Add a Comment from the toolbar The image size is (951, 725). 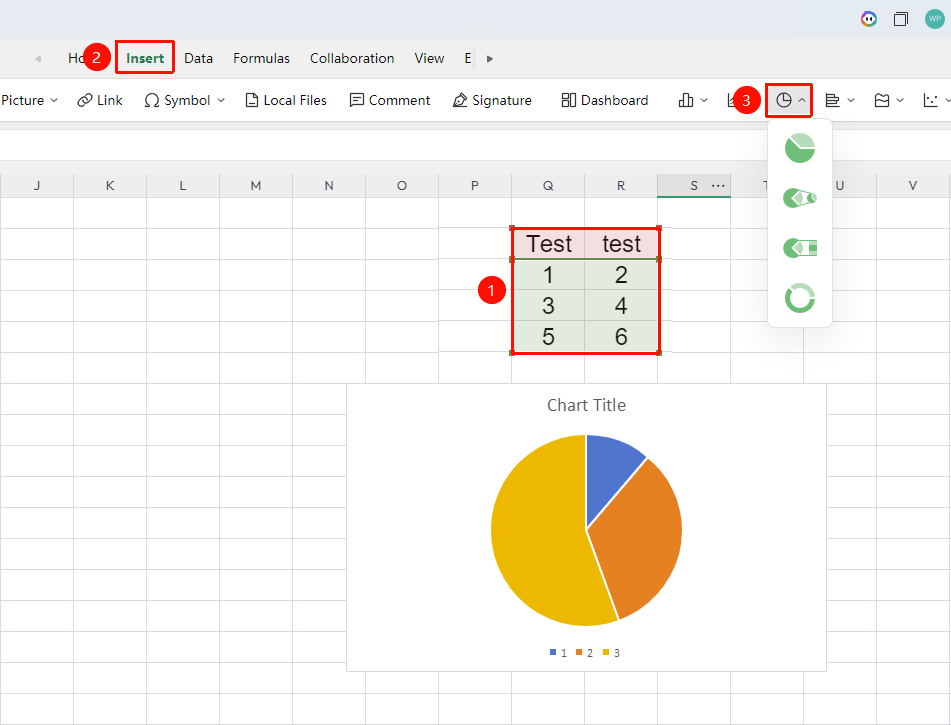coord(390,100)
